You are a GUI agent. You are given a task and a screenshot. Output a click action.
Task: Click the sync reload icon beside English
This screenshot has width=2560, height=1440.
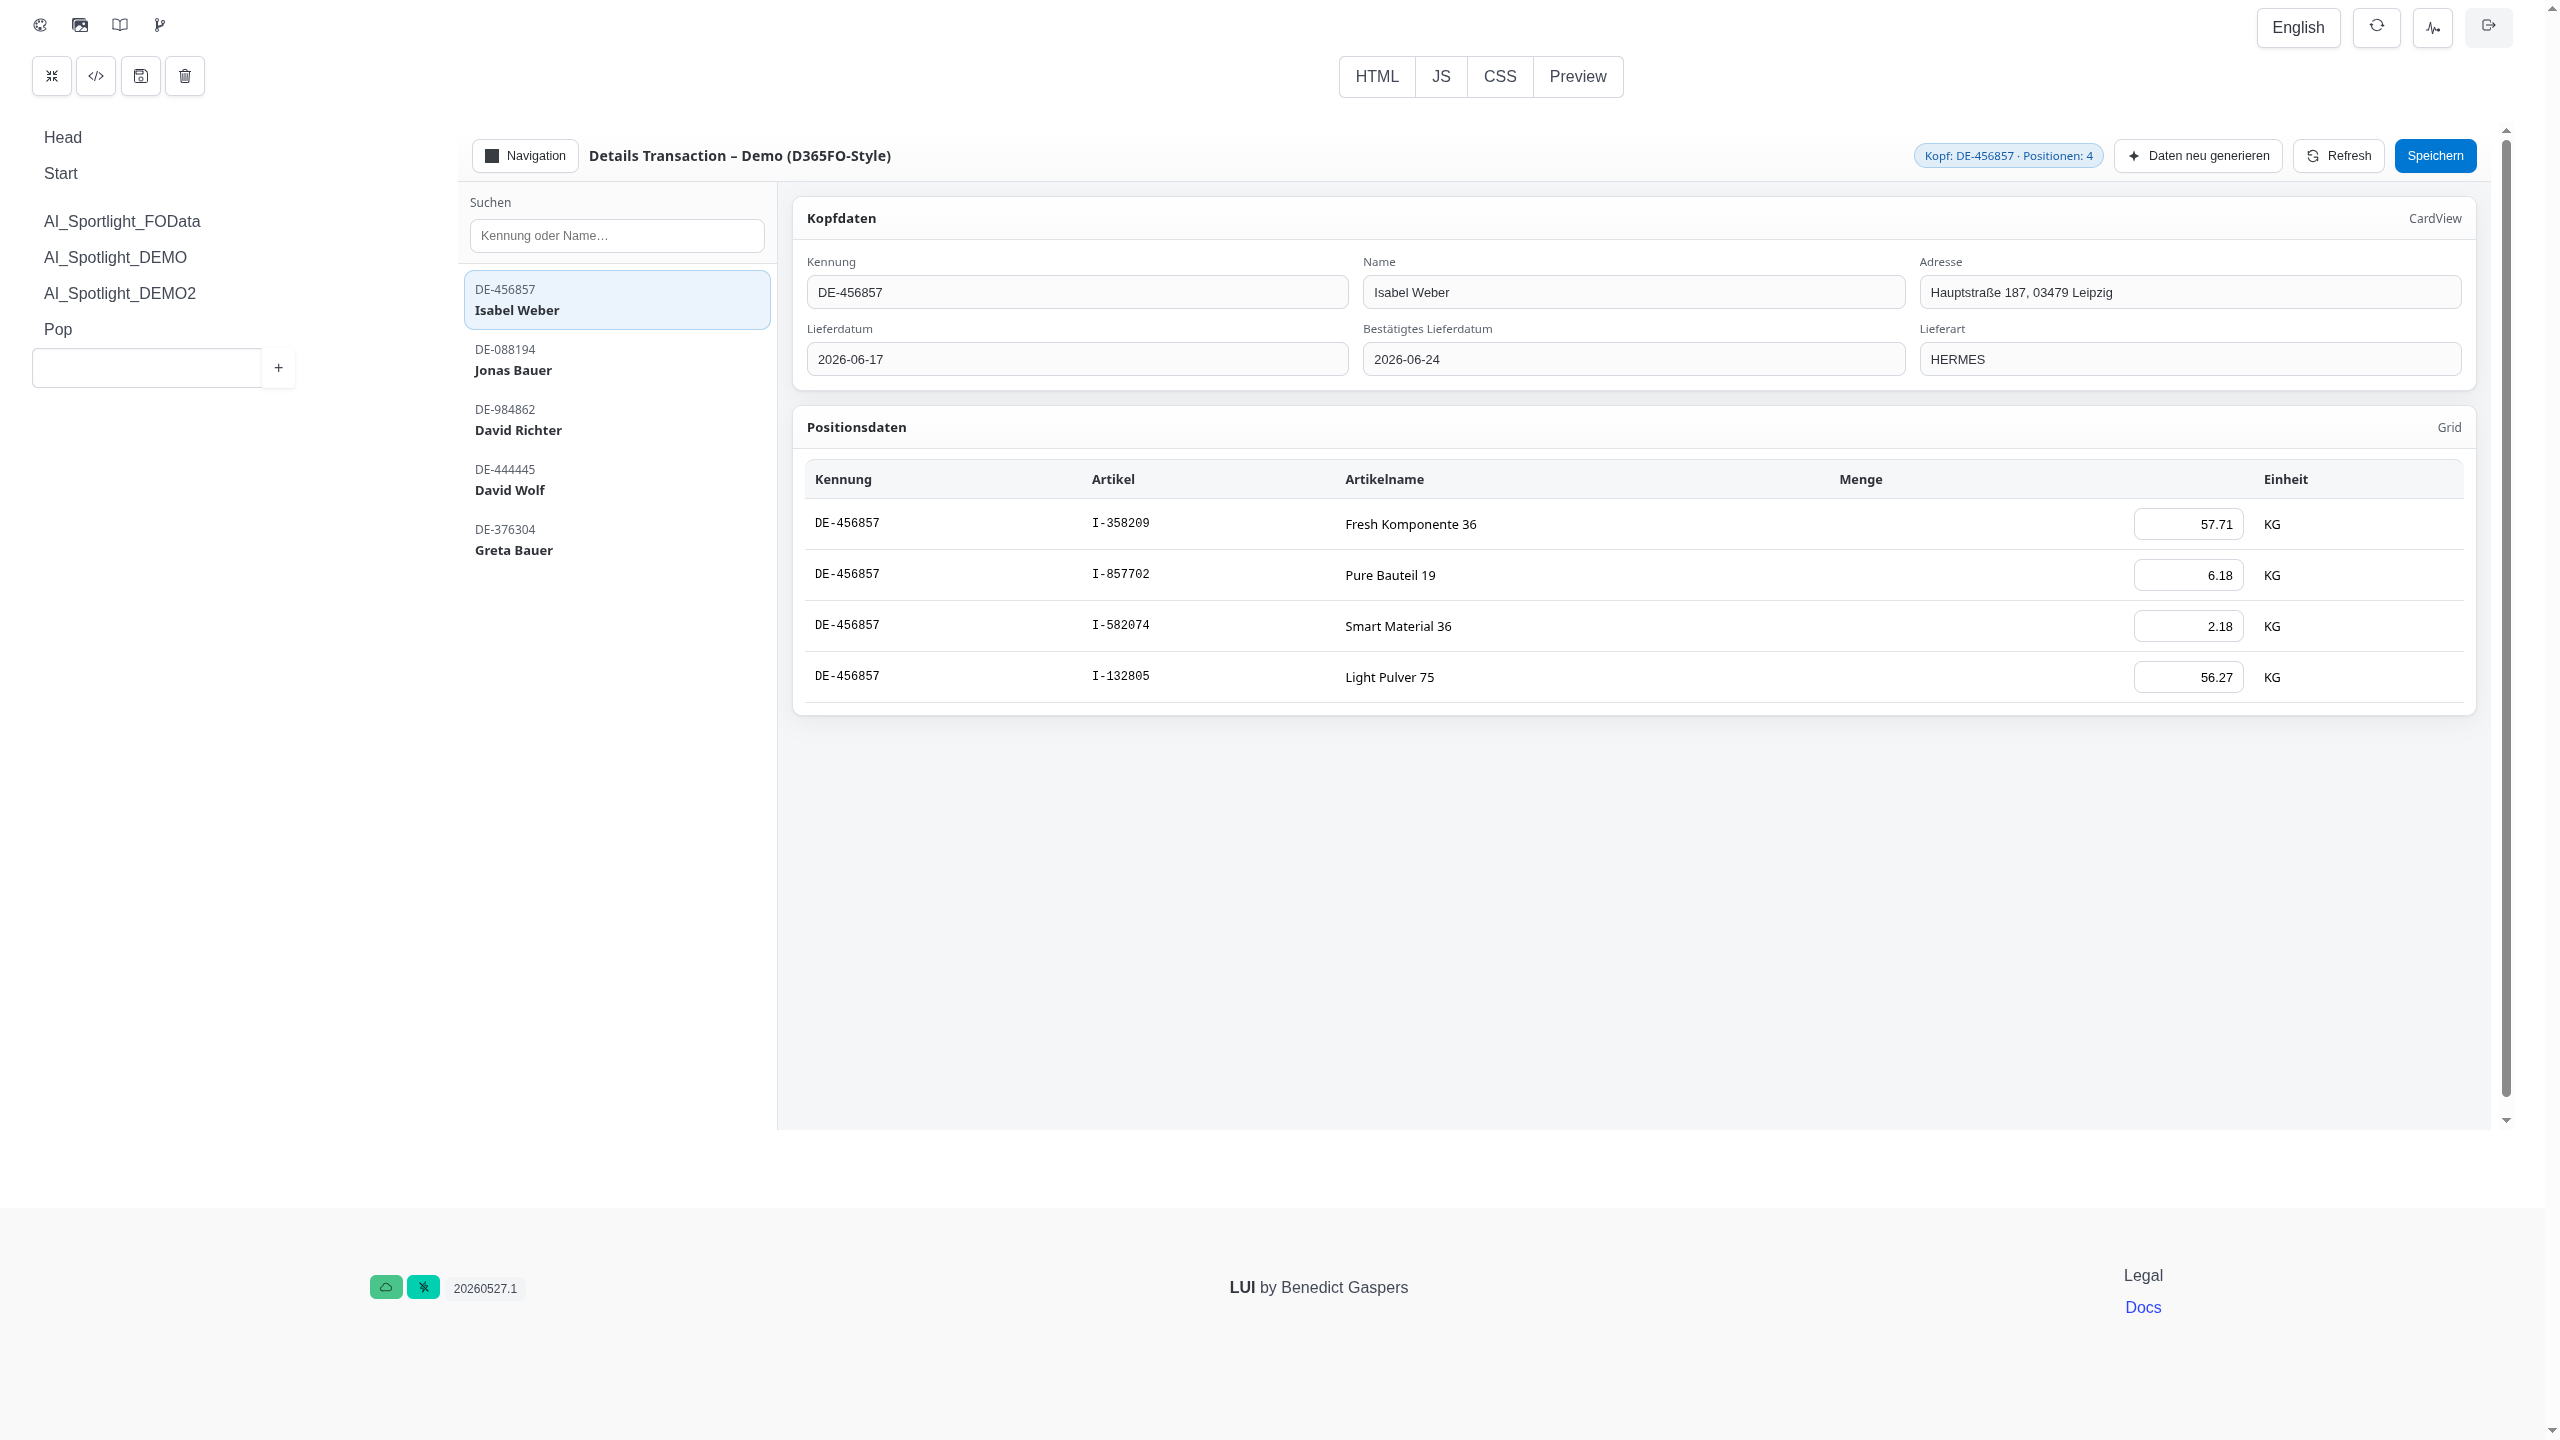[x=2377, y=27]
